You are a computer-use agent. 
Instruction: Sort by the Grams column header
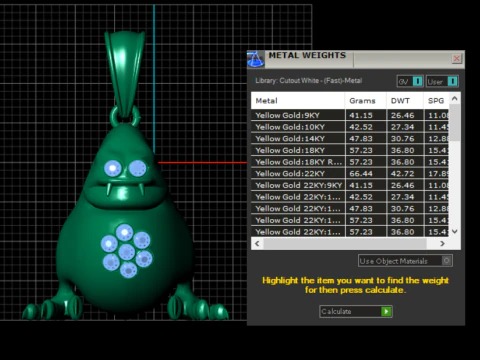(x=366, y=101)
